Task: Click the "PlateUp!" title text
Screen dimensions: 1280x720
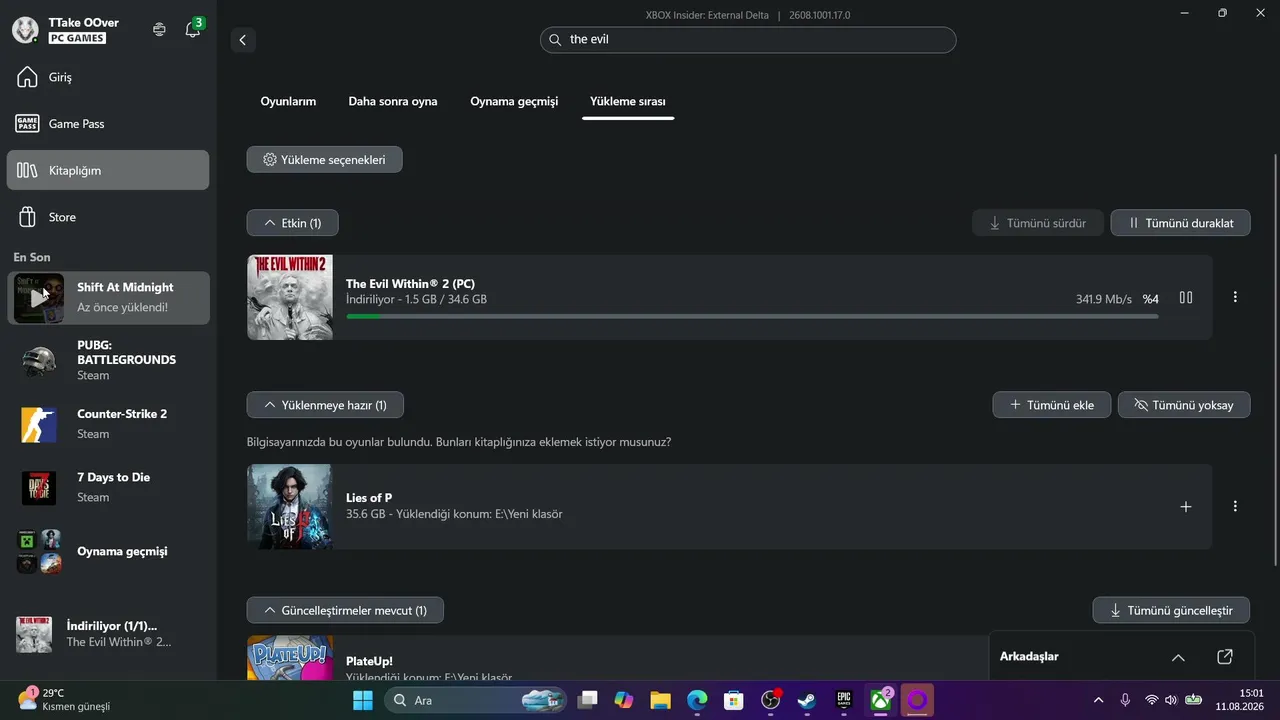Action: [x=369, y=661]
